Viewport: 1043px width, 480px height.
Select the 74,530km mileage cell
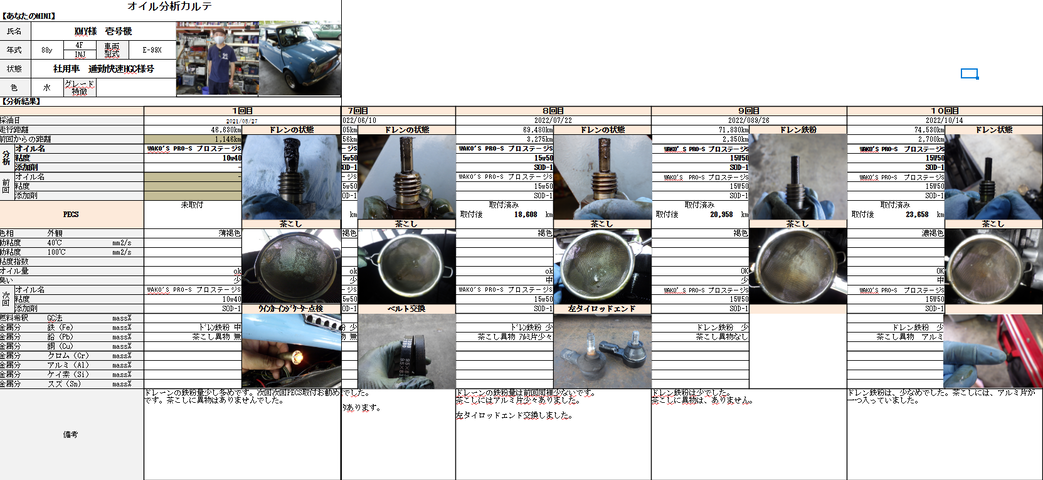click(x=896, y=130)
